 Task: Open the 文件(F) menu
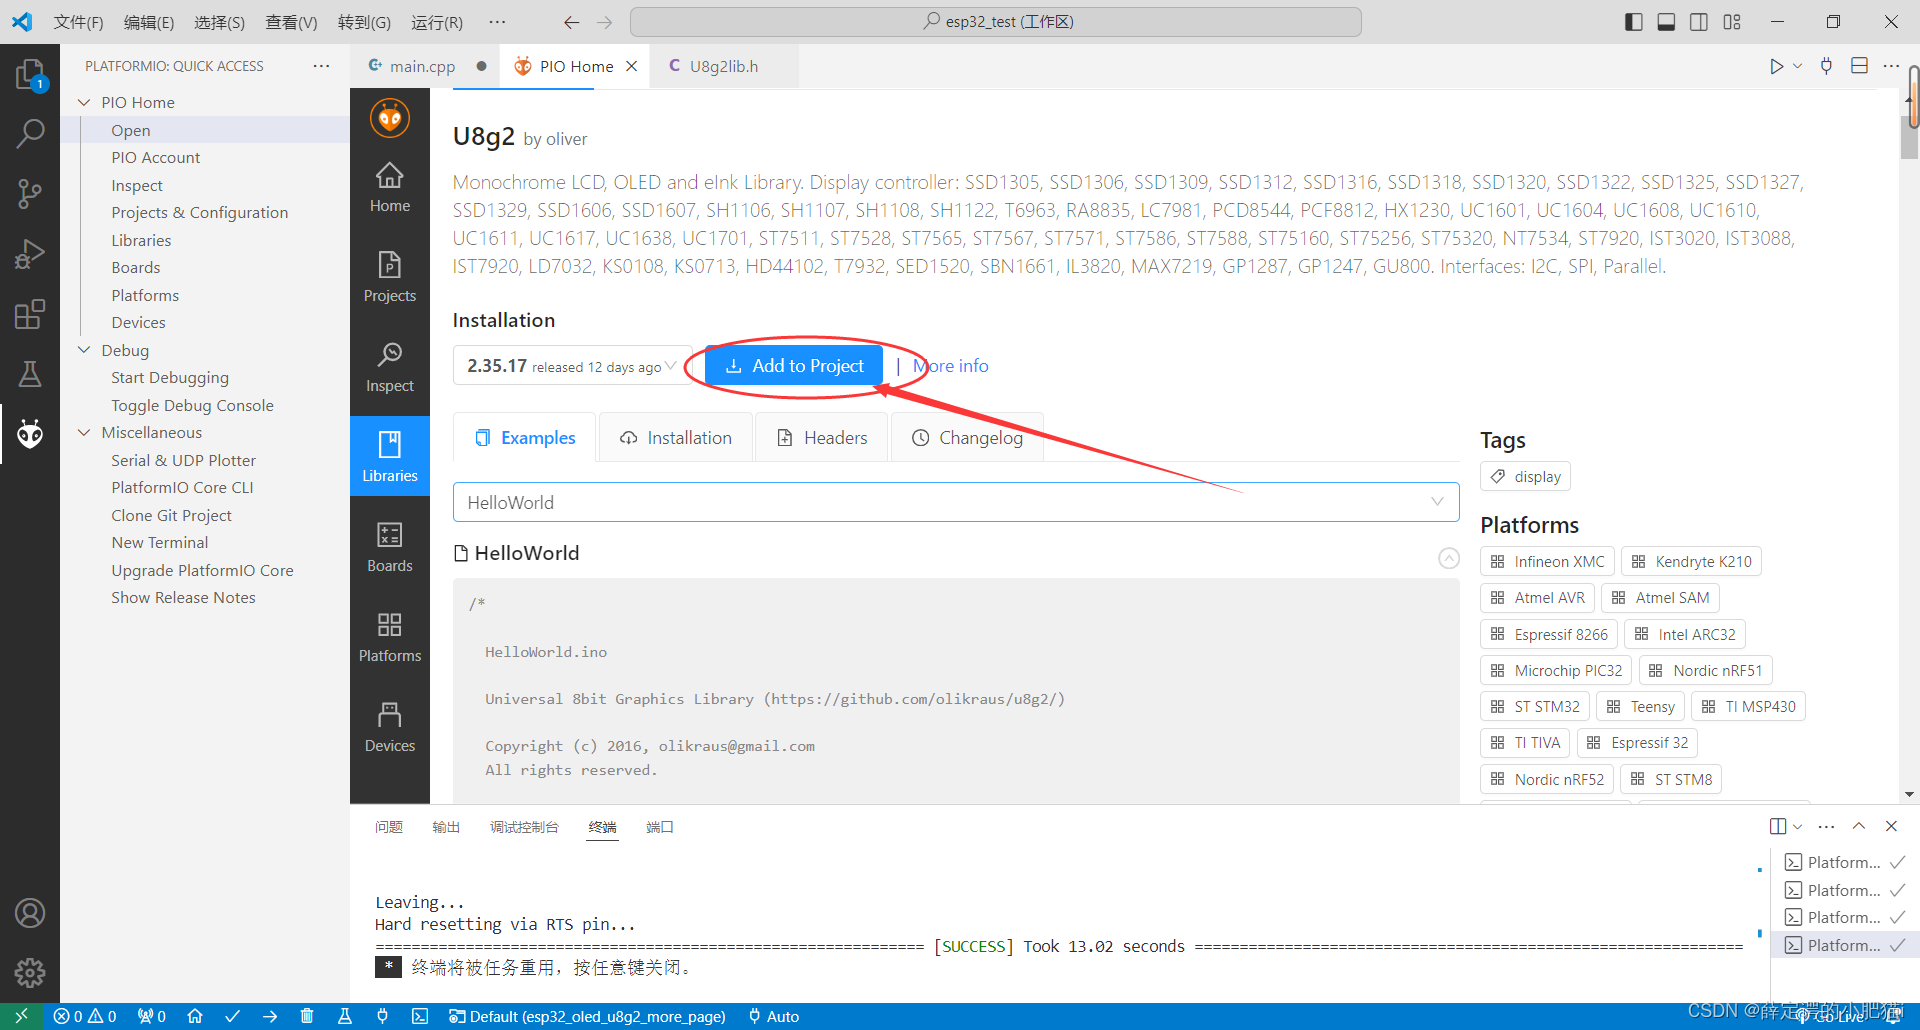pos(78,22)
